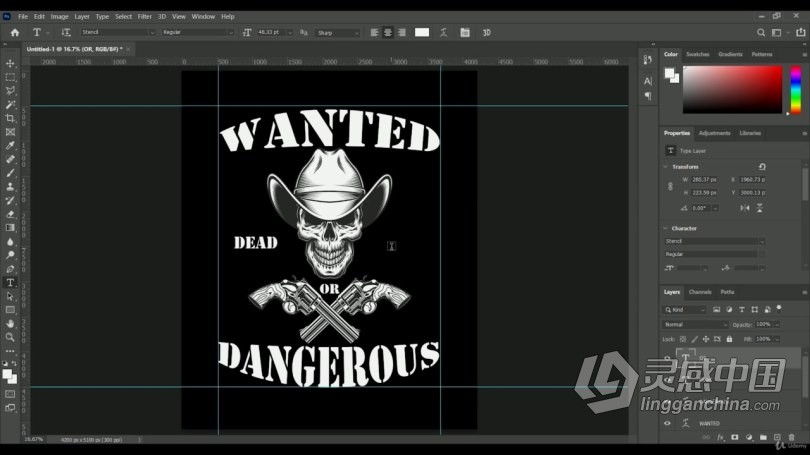
Task: Toggle text orientation in options bar
Action: 66,33
